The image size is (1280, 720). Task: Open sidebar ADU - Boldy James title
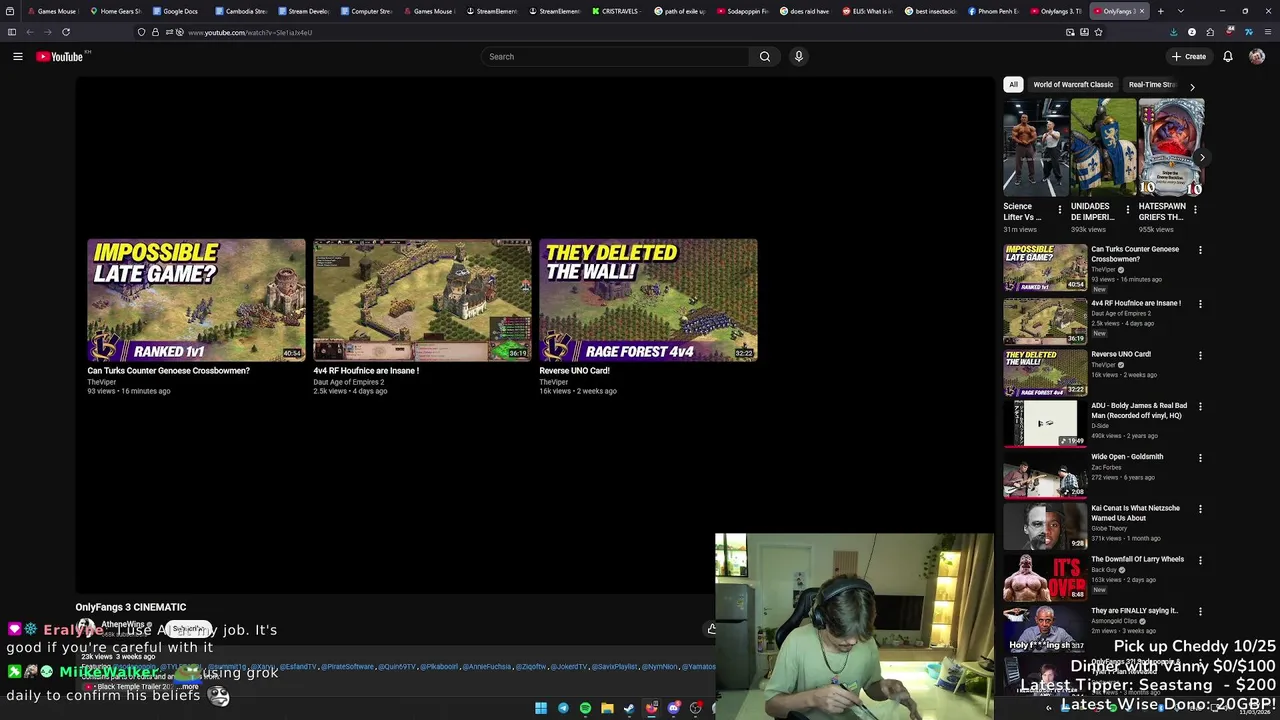(x=1139, y=411)
